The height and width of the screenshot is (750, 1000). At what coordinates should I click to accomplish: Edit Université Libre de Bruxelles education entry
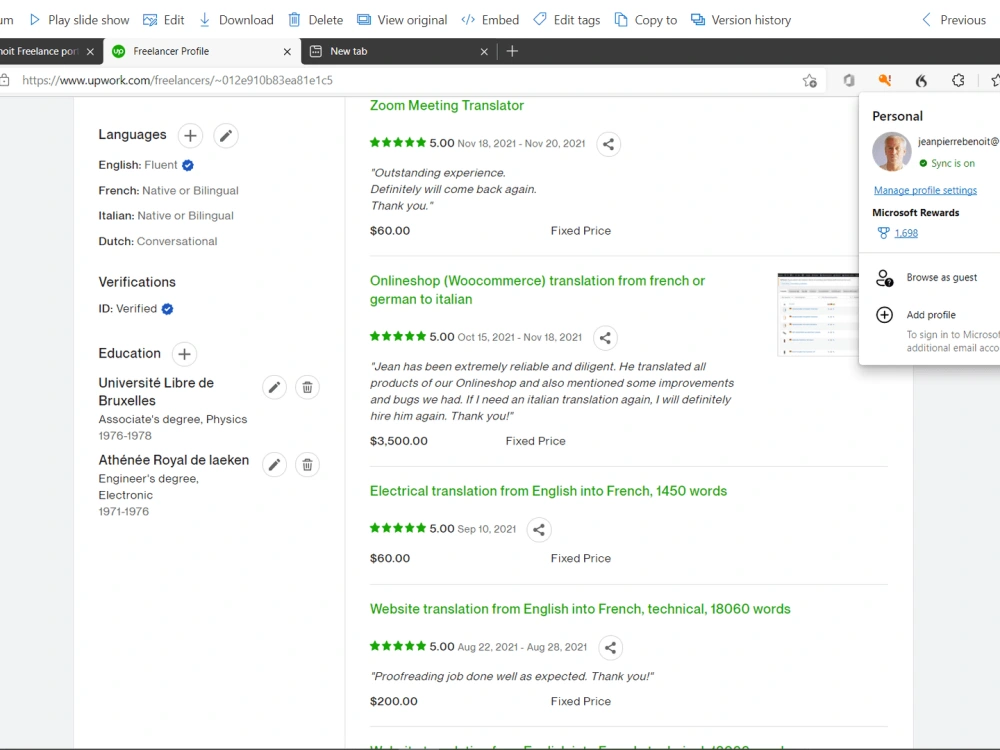(274, 387)
